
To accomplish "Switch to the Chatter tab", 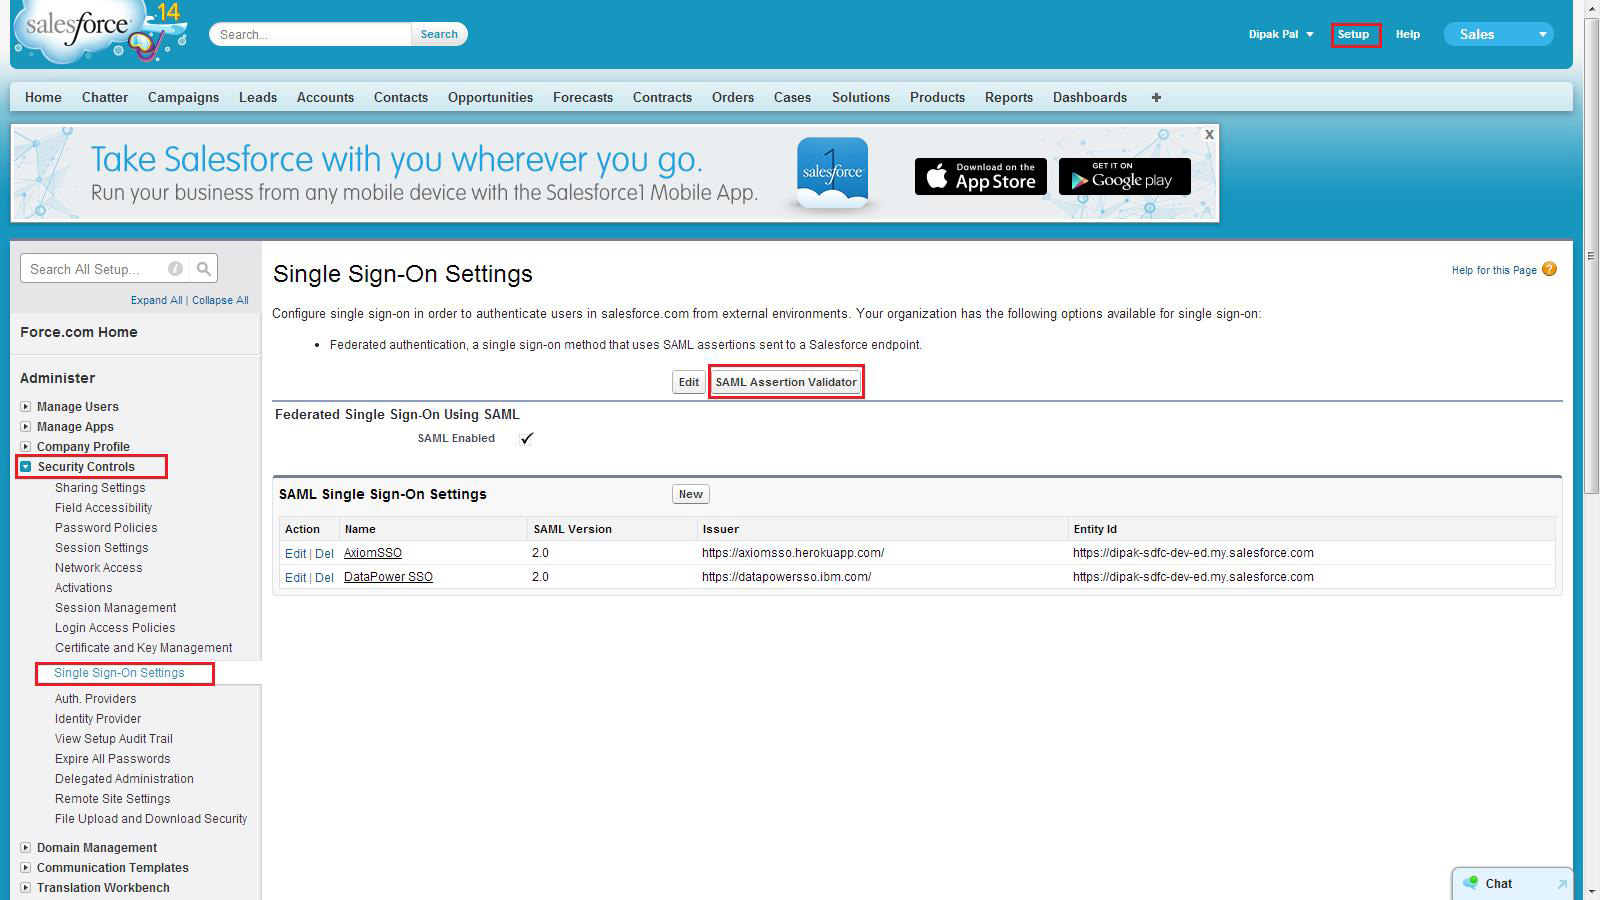I will [104, 97].
